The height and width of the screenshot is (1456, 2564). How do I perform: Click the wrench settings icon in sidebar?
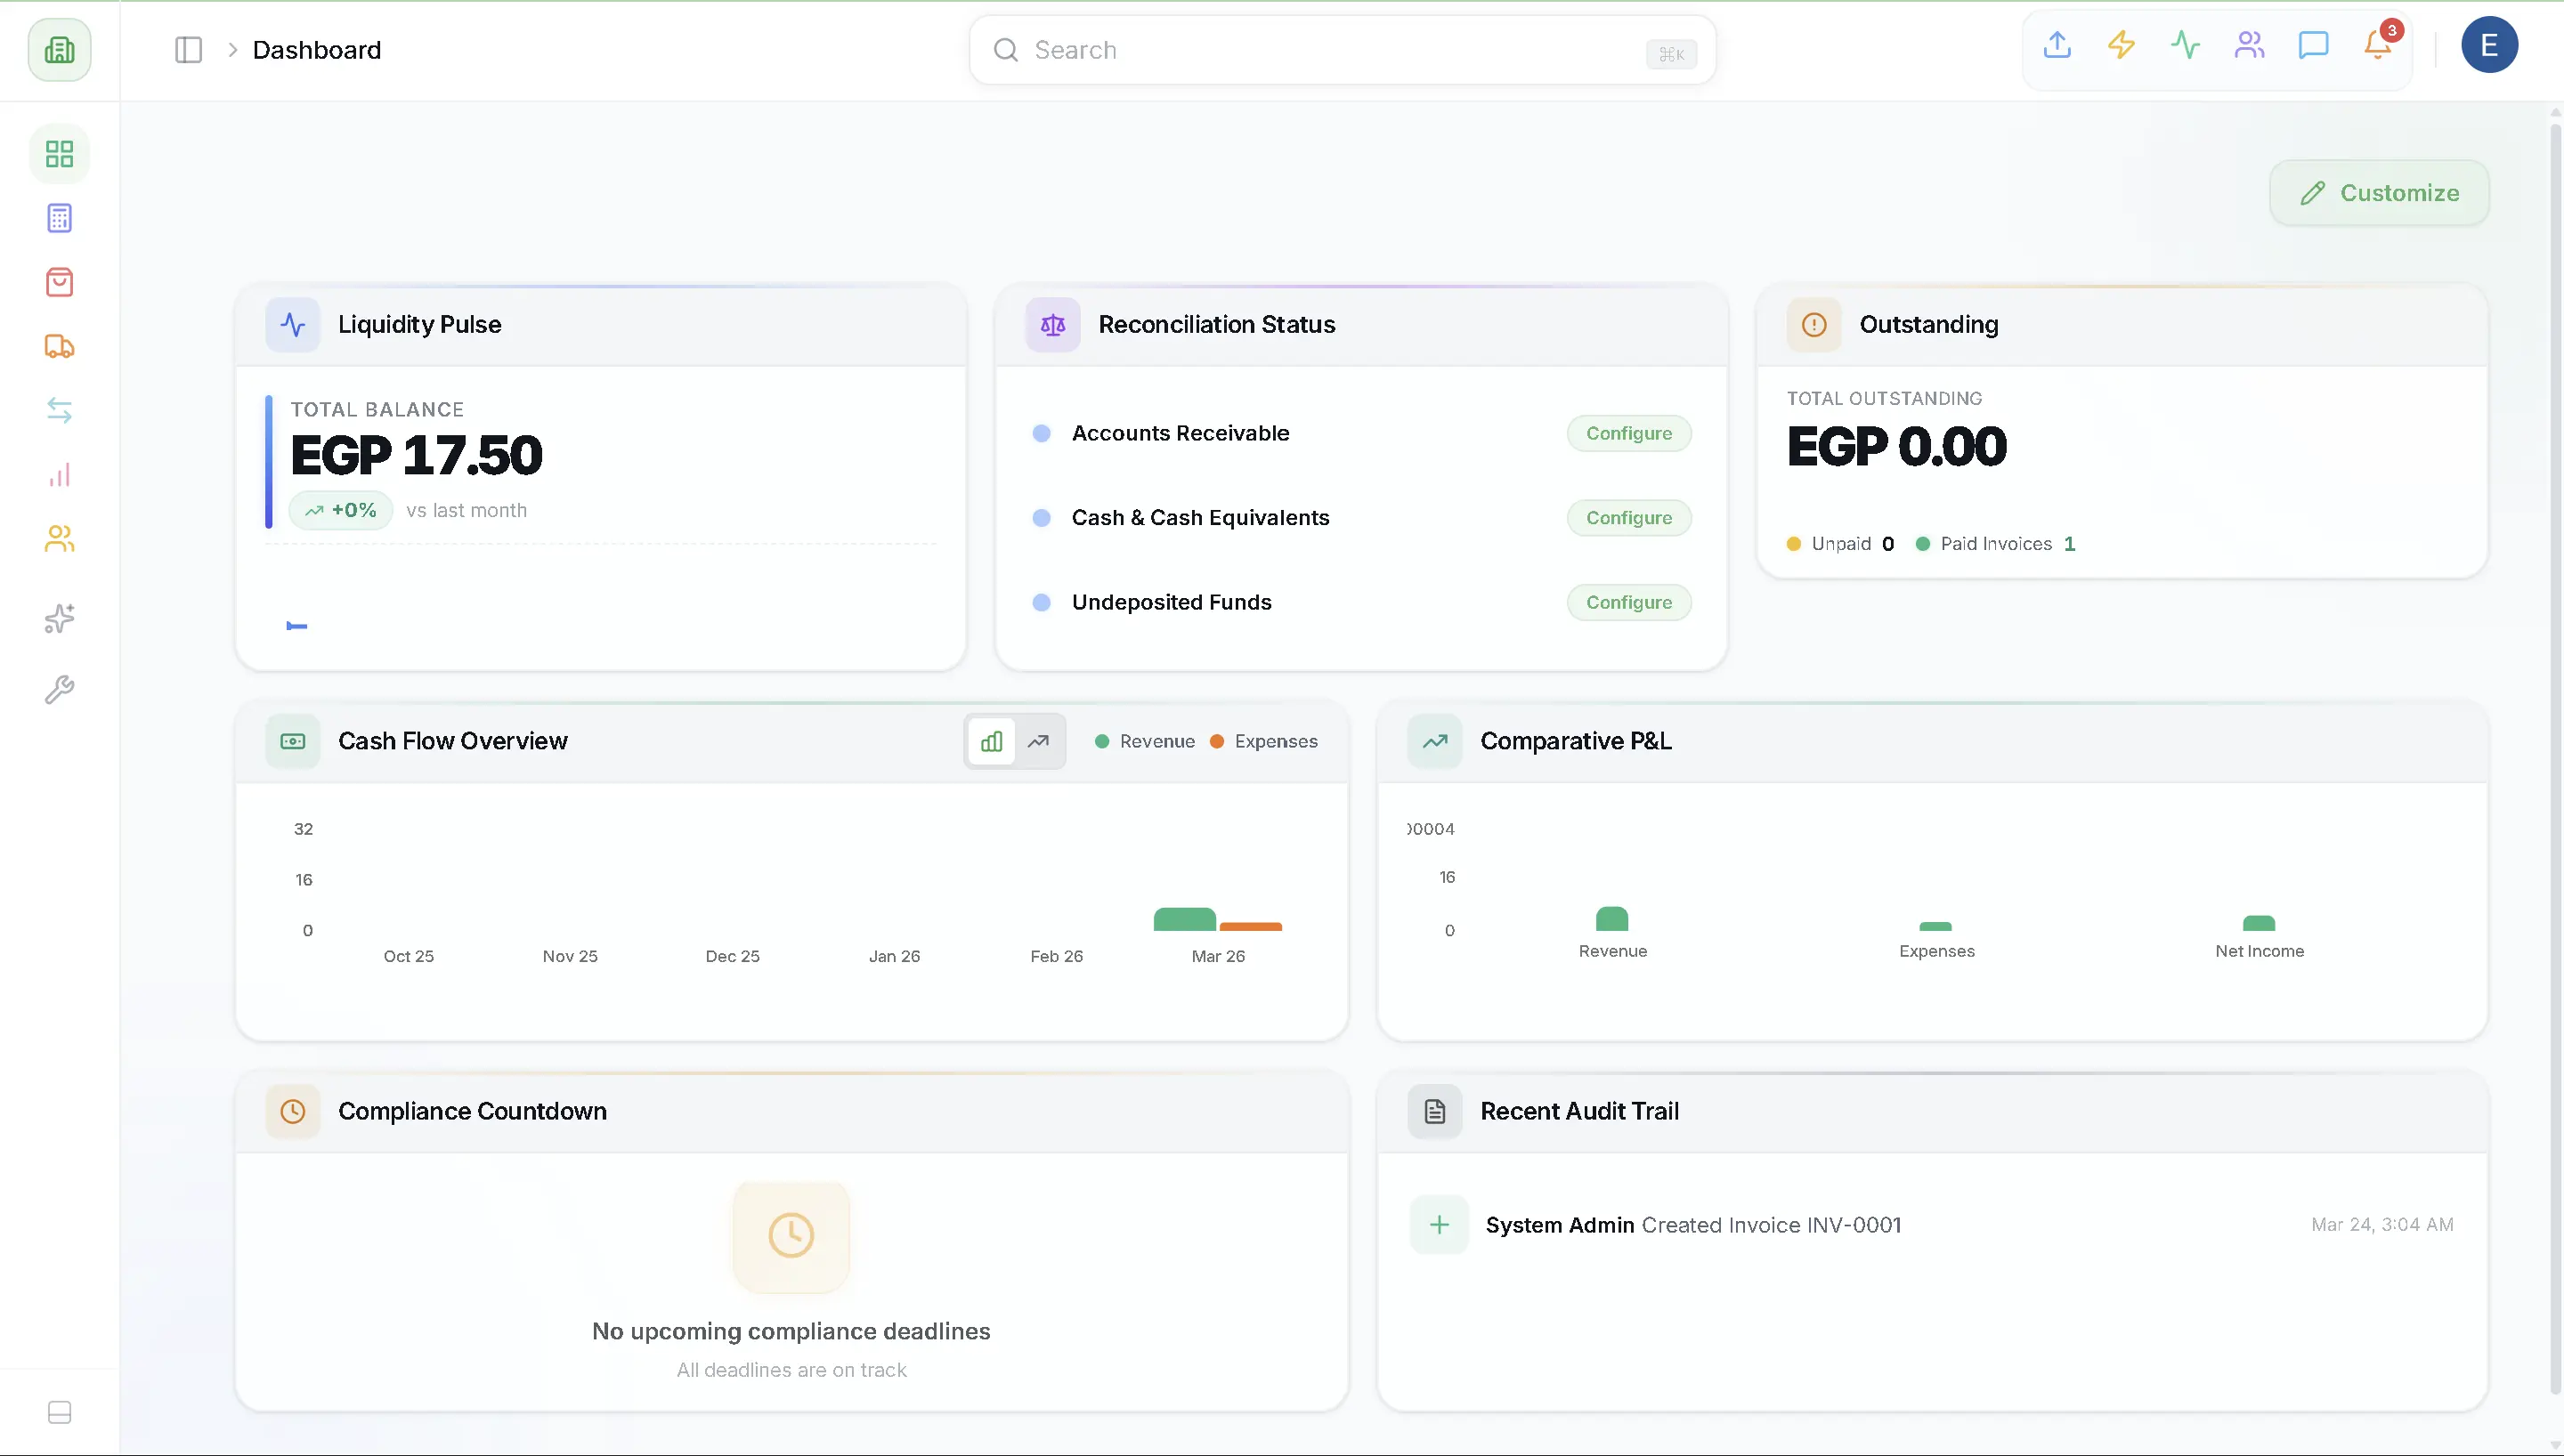[x=58, y=689]
